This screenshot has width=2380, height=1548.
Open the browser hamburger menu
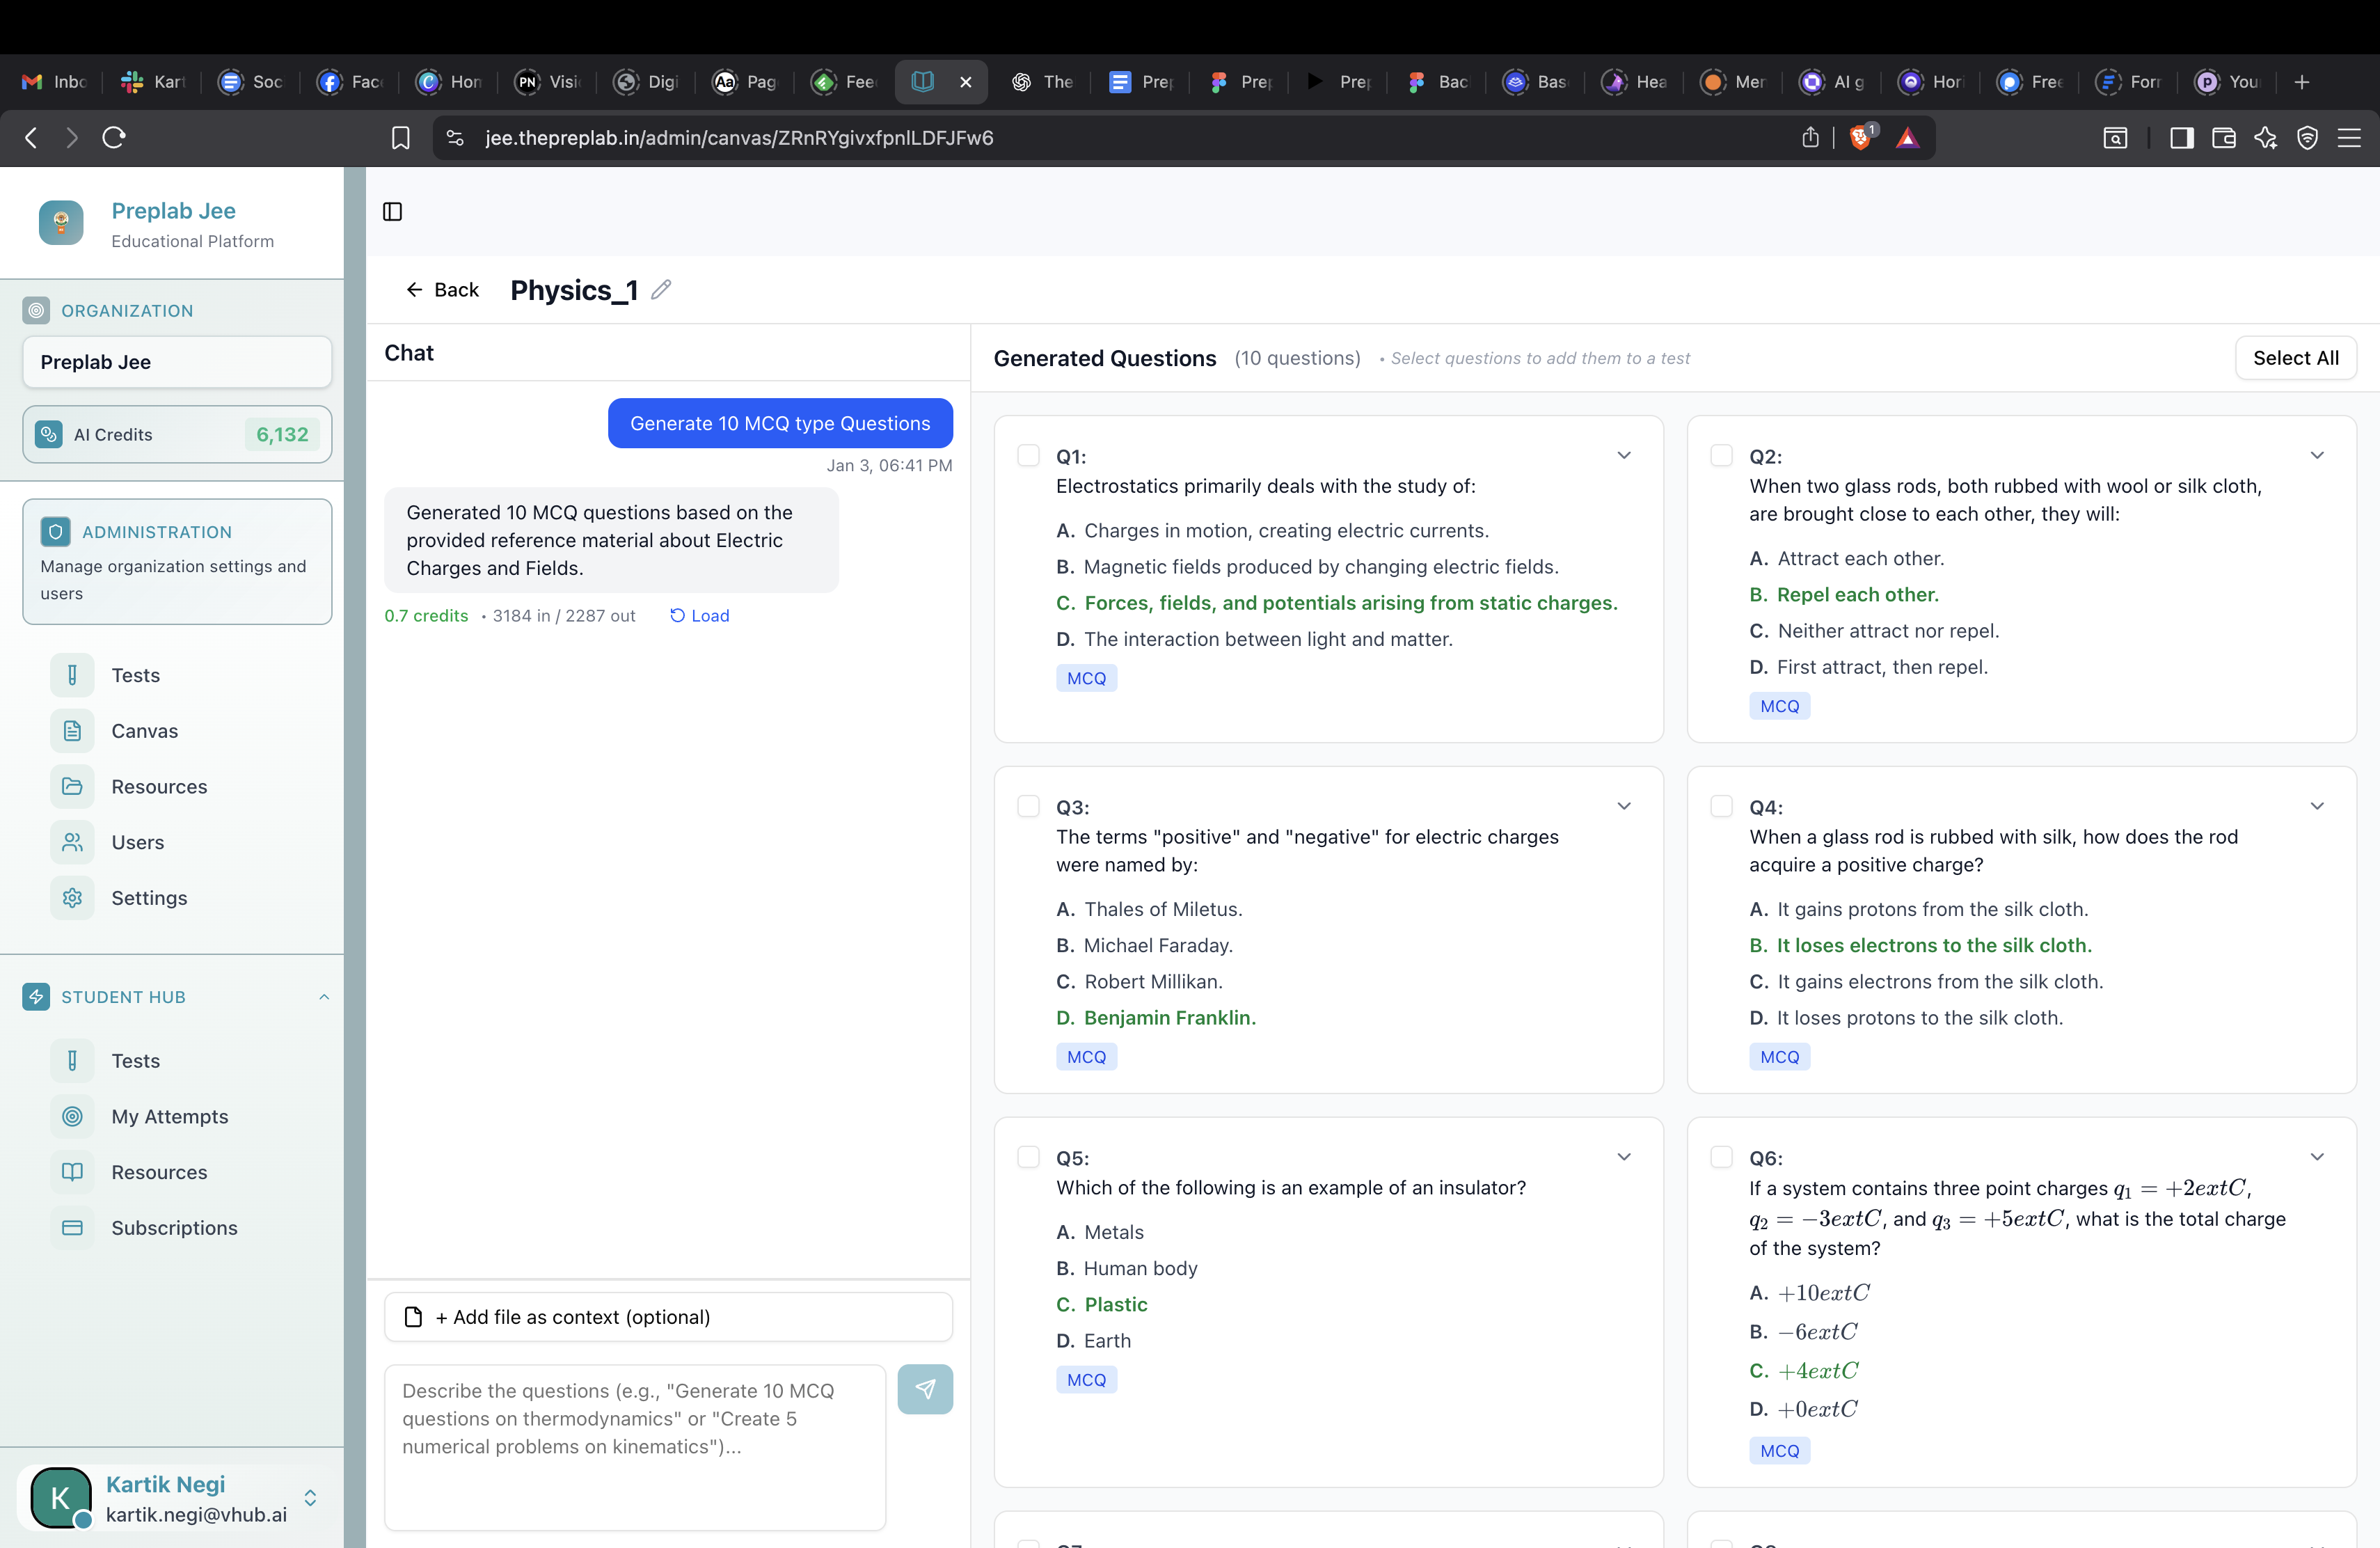click(x=2349, y=138)
